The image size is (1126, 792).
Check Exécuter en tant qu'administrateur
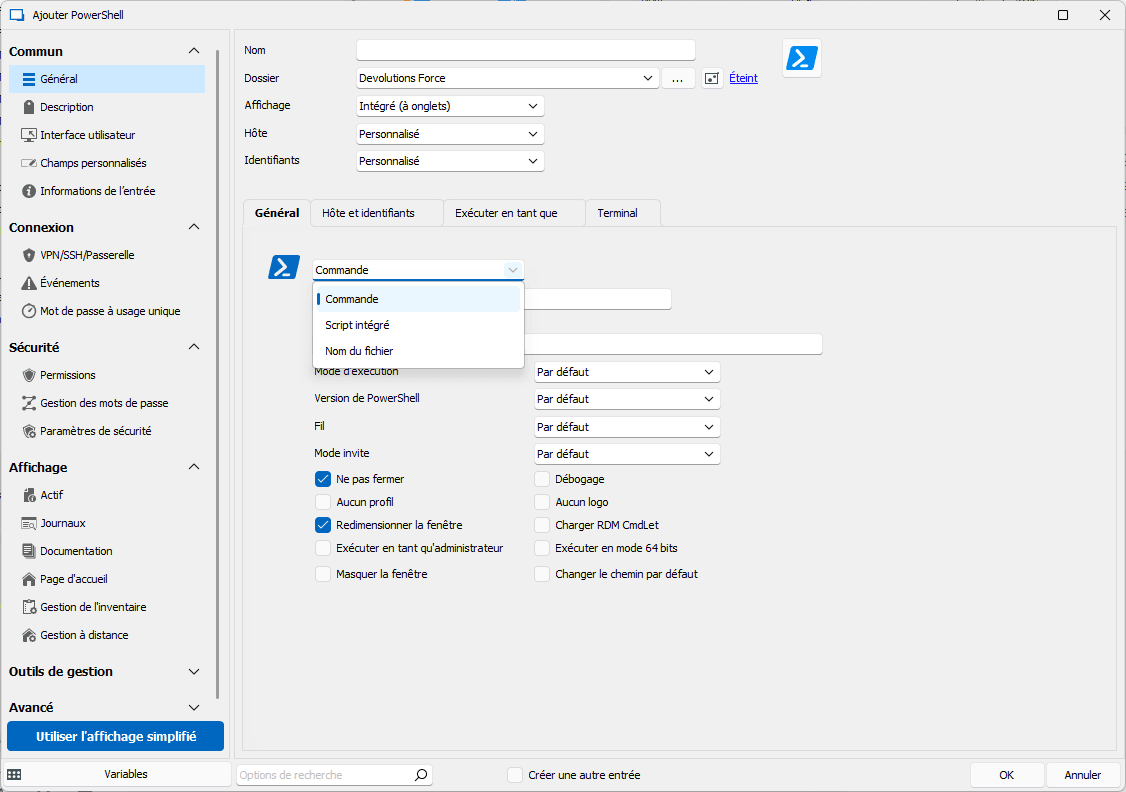pyautogui.click(x=323, y=548)
